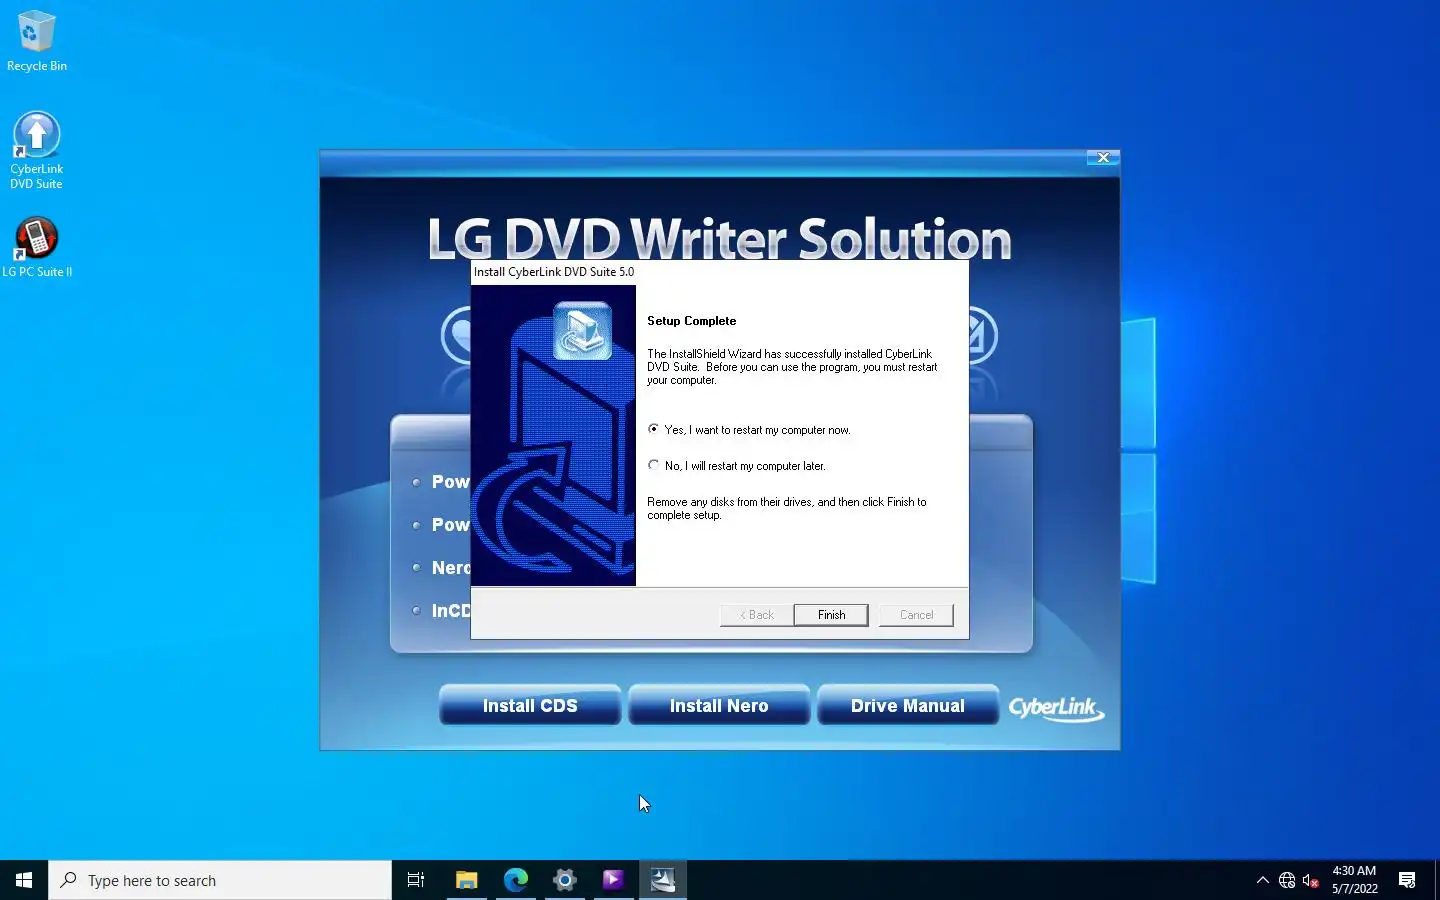Image resolution: width=1440 pixels, height=900 pixels.
Task: Show hidden system tray icons
Action: (1262, 880)
